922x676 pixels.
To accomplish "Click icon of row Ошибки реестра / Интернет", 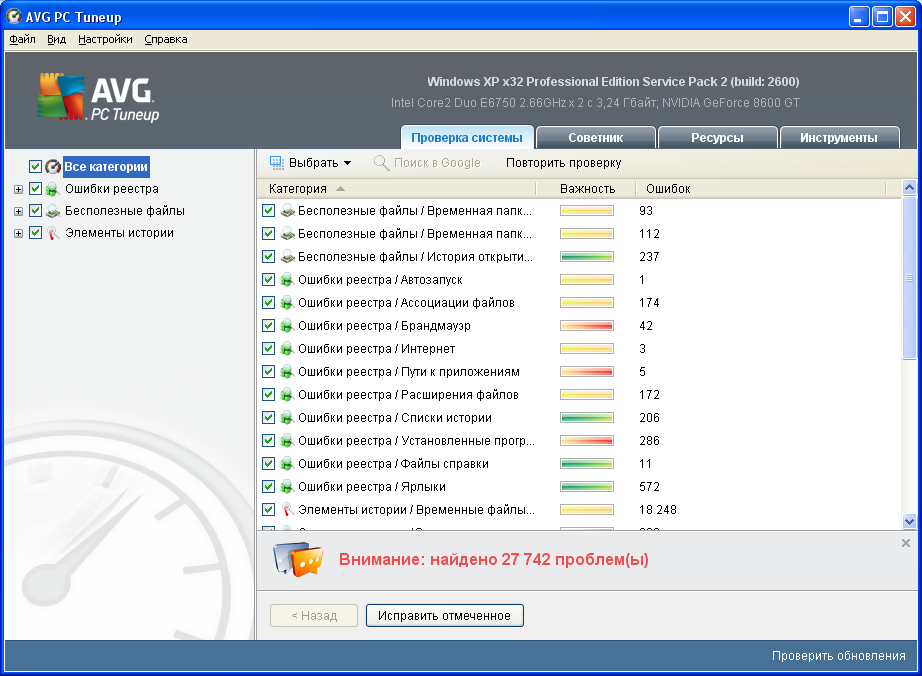I will [287, 349].
